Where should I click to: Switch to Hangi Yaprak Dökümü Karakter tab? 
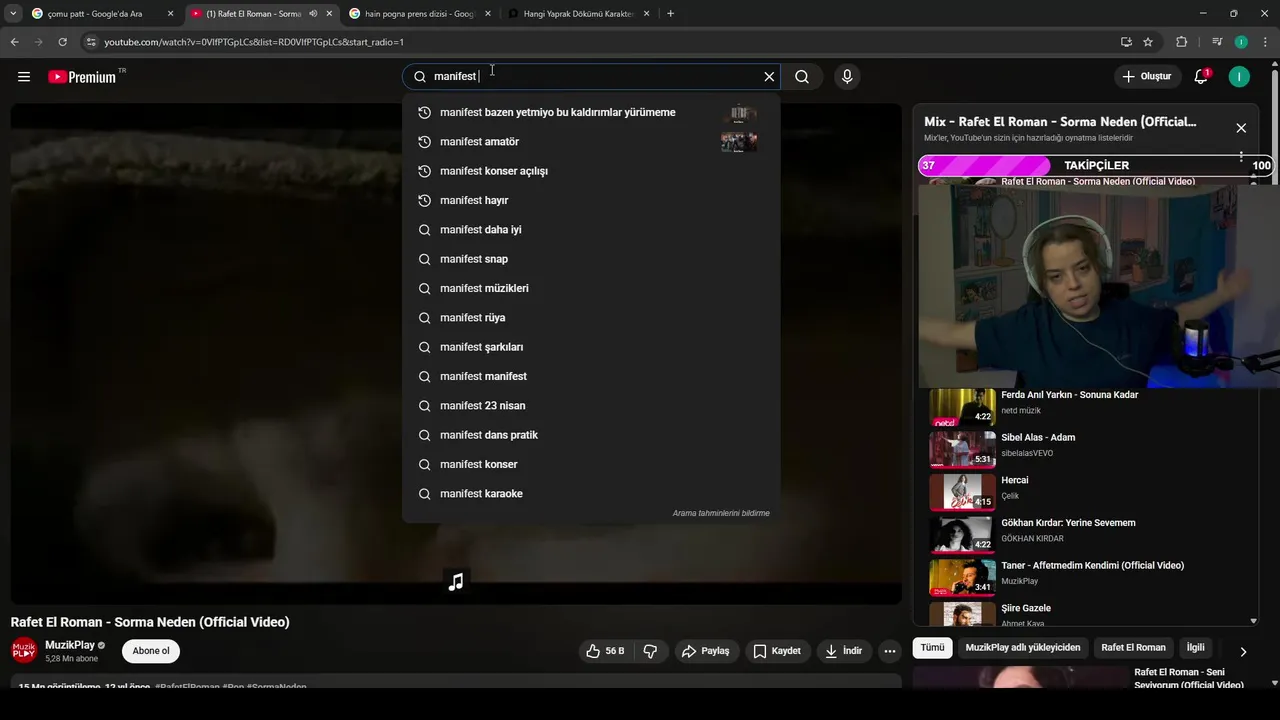(579, 14)
